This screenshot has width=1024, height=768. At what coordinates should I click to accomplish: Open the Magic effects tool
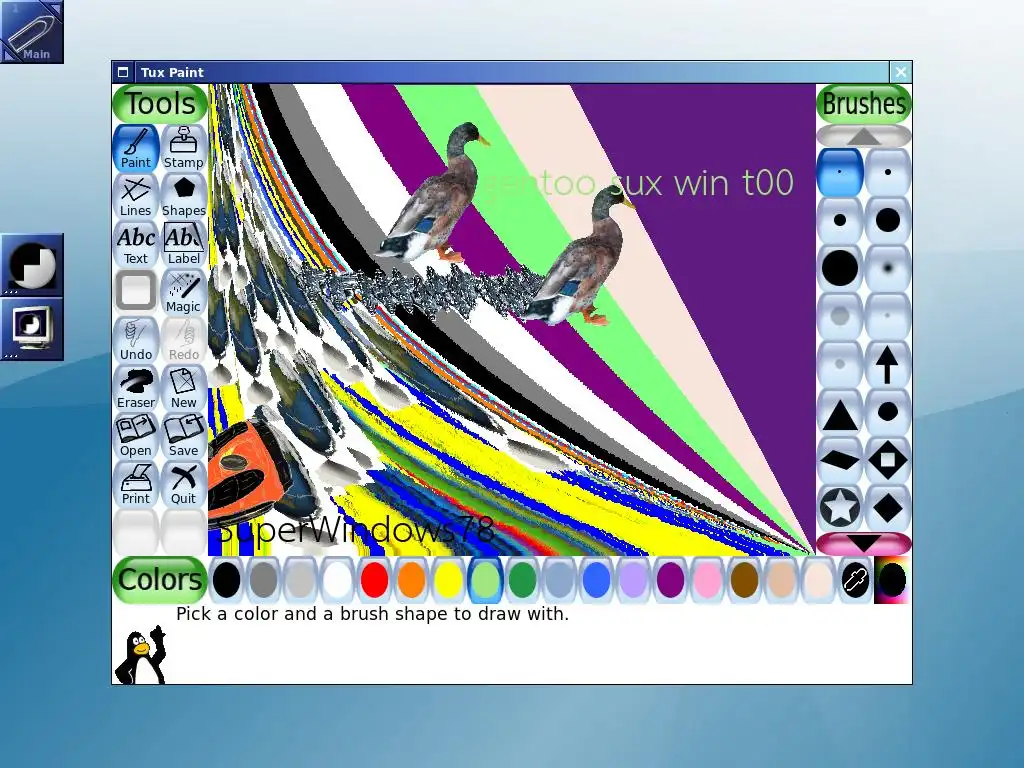pyautogui.click(x=184, y=293)
